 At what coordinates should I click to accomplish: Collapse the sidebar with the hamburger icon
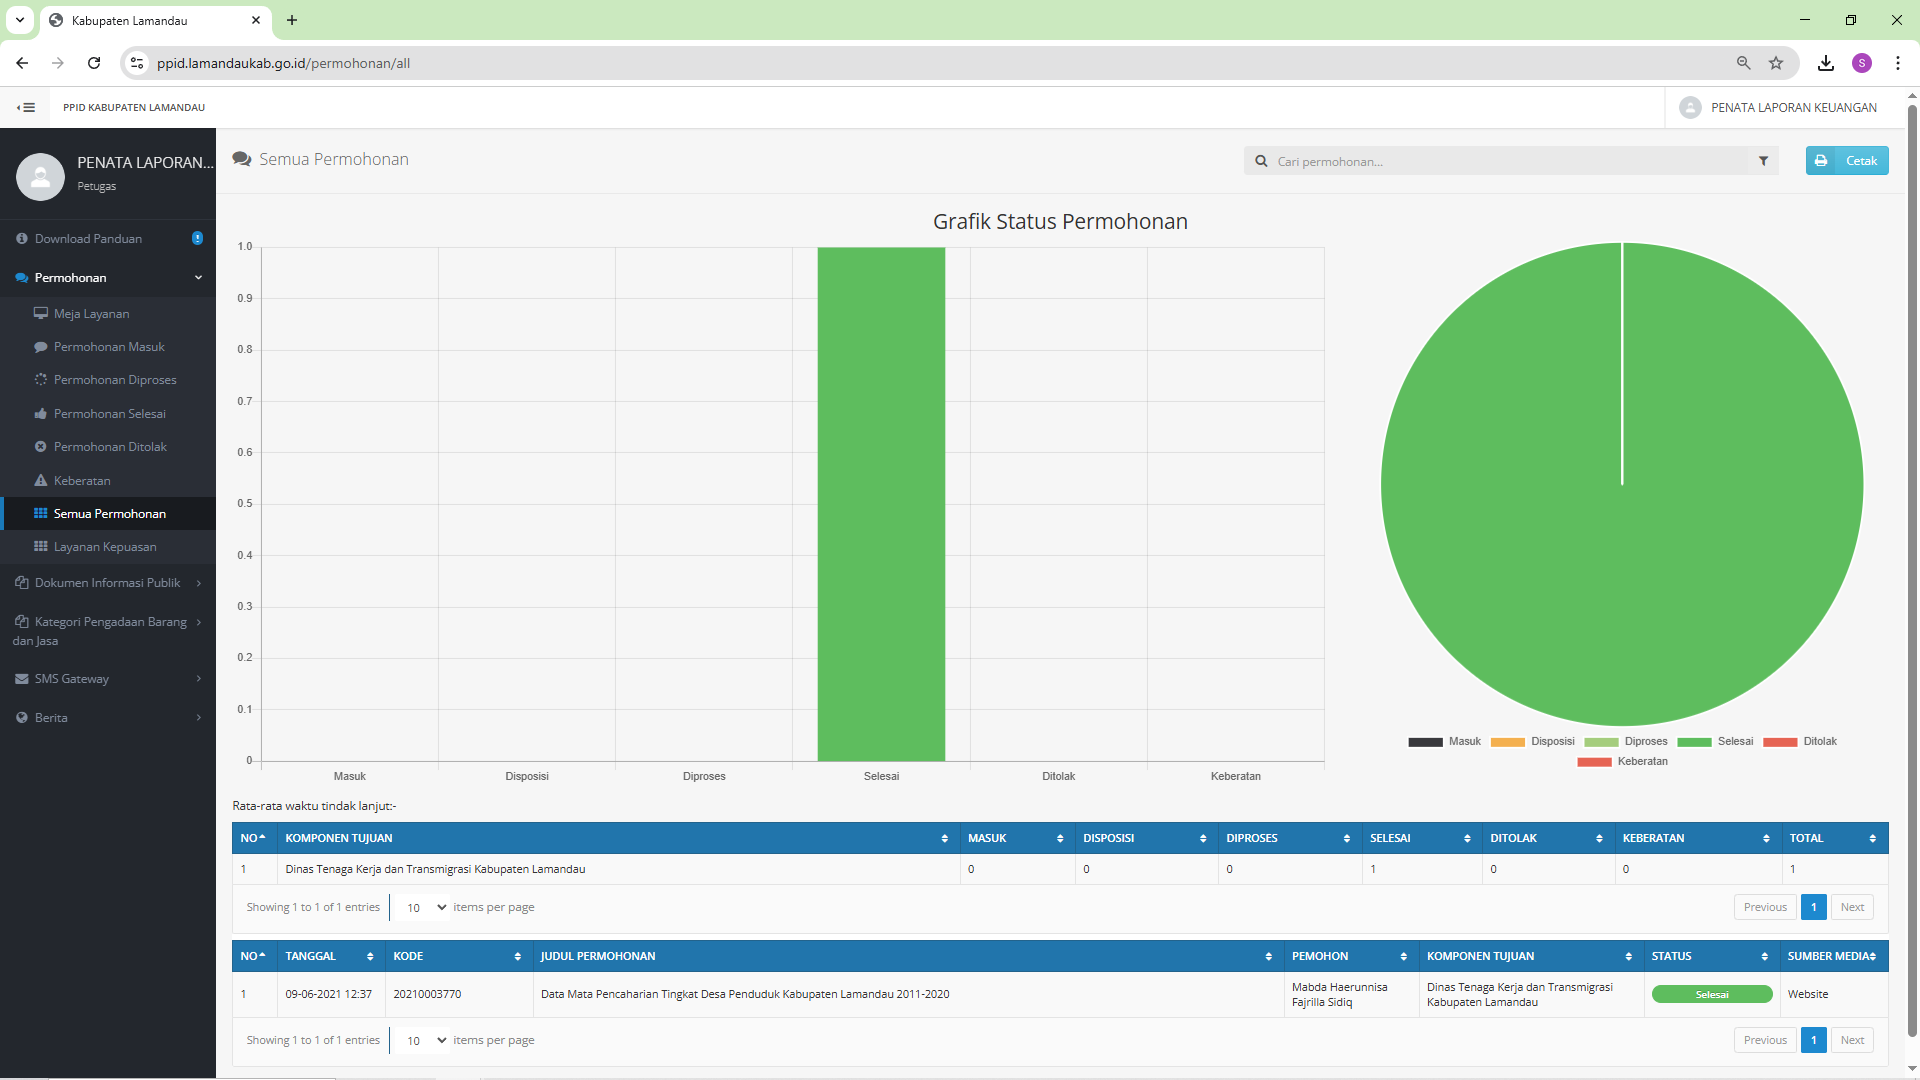point(26,108)
